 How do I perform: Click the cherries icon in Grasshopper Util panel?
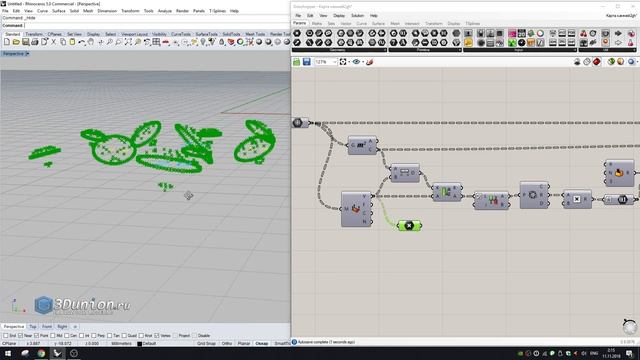point(584,33)
